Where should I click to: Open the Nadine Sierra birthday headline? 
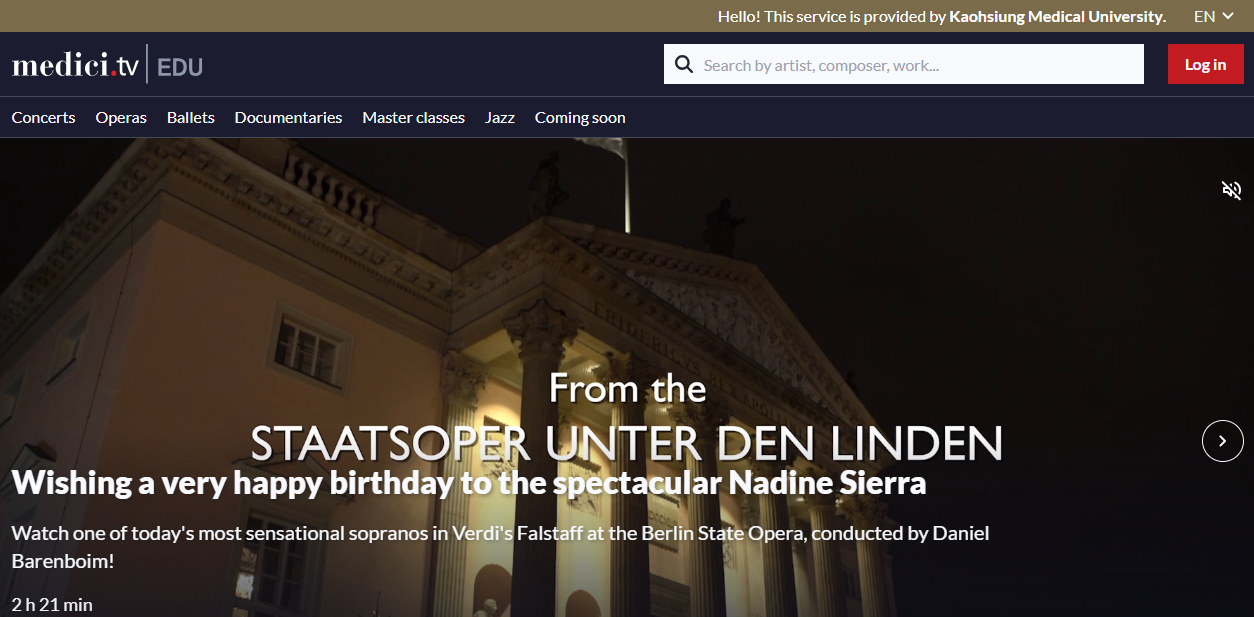click(469, 483)
